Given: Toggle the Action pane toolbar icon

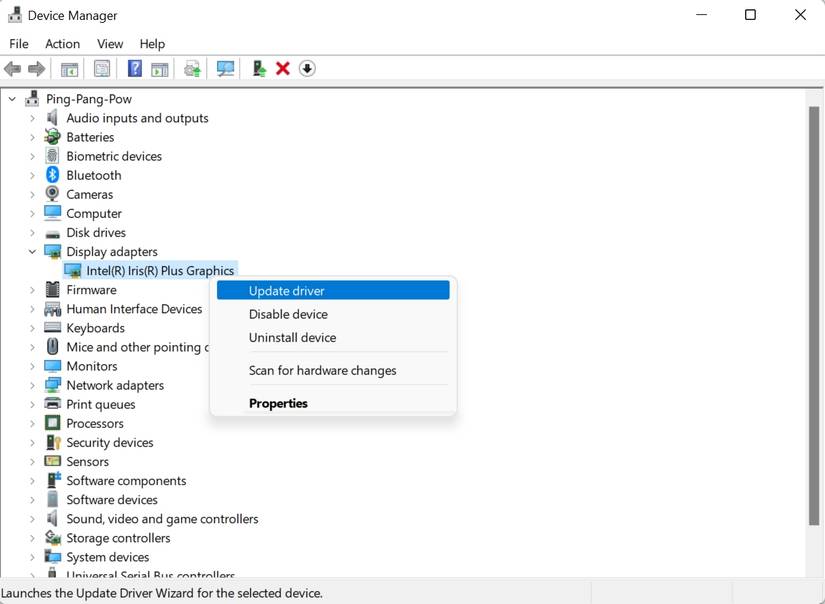Looking at the screenshot, I should point(159,69).
